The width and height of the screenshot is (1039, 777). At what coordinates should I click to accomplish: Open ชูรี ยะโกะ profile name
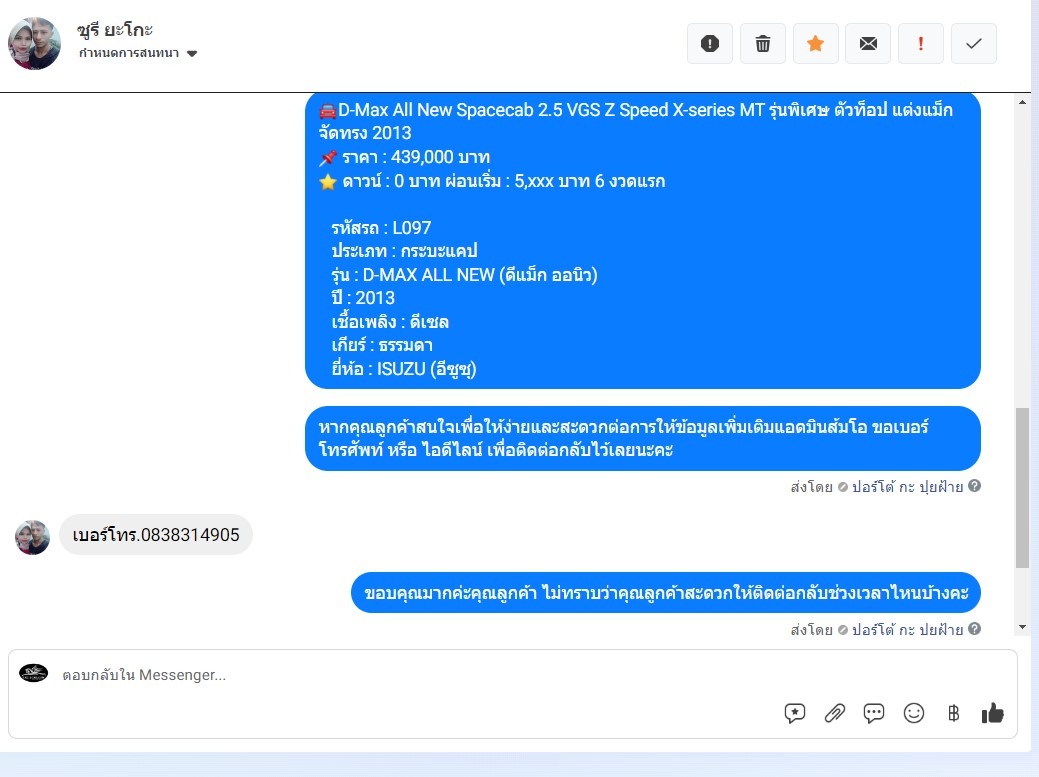[x=115, y=30]
